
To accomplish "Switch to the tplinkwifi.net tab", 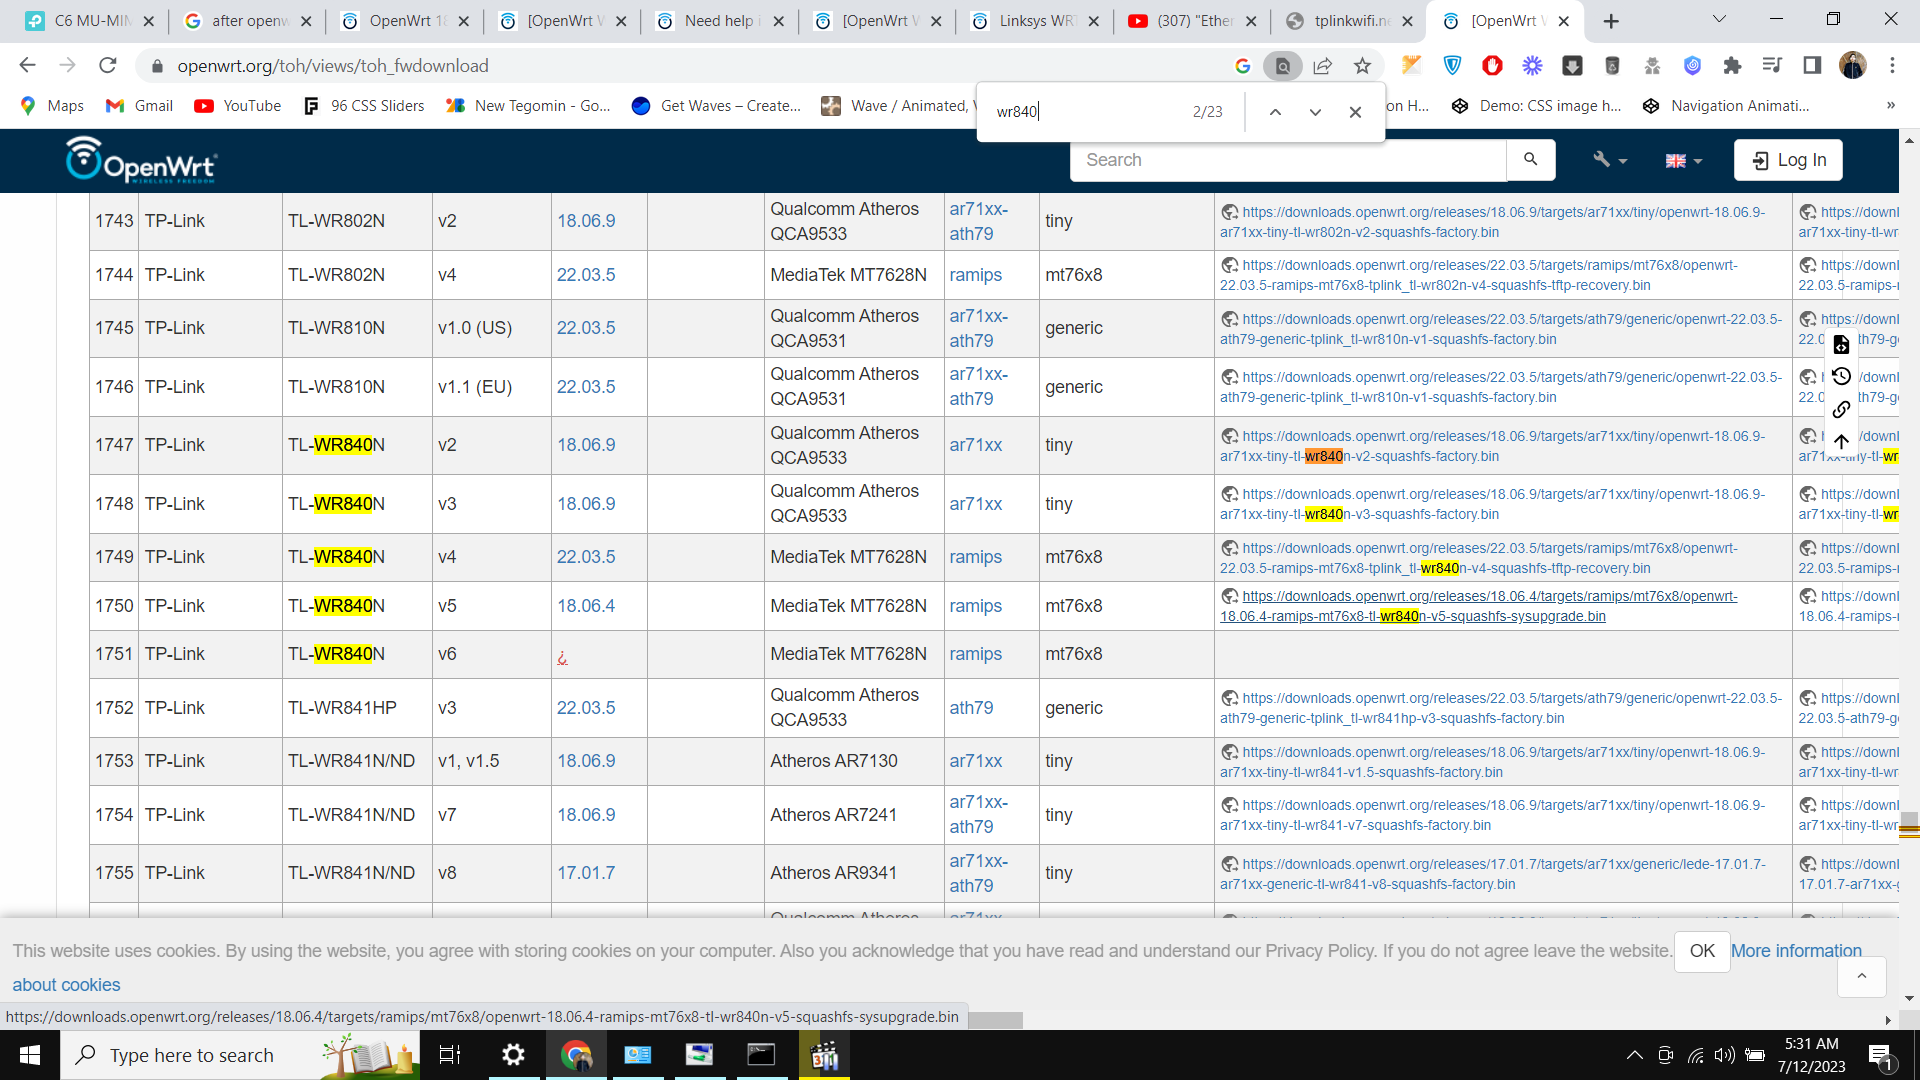I will coord(1349,21).
